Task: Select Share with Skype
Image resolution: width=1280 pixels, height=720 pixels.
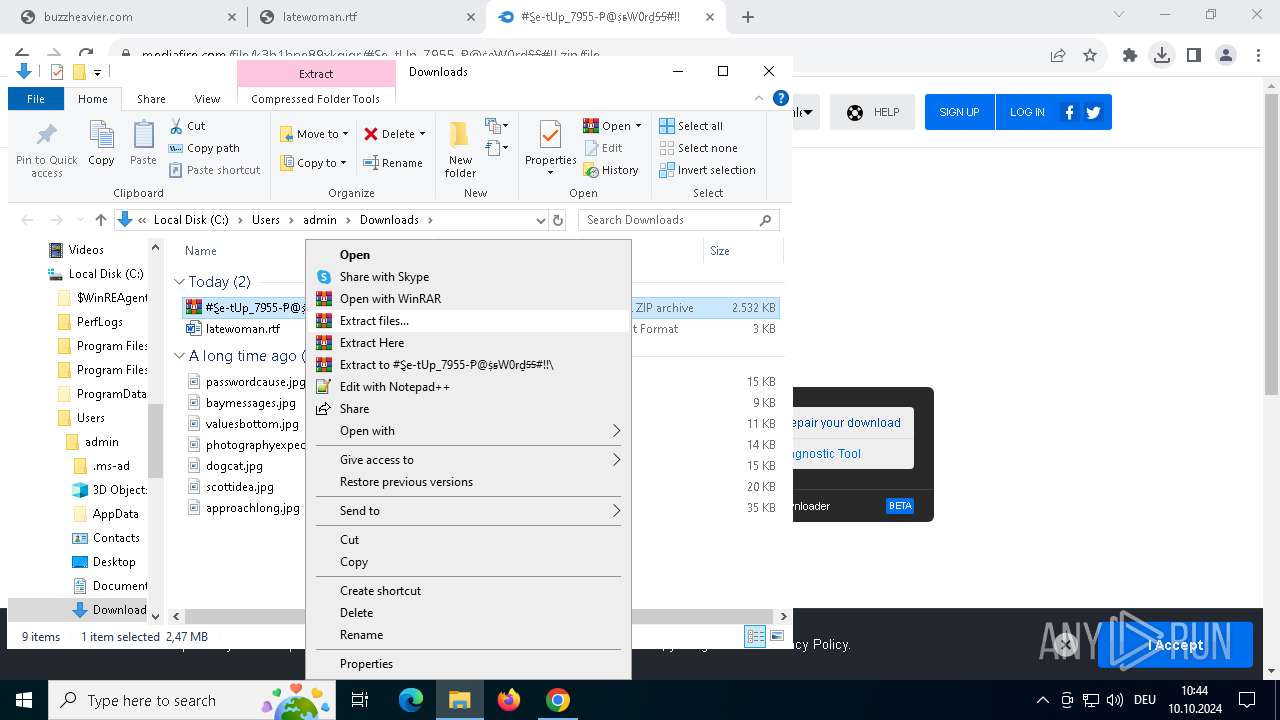Action: [x=468, y=277]
